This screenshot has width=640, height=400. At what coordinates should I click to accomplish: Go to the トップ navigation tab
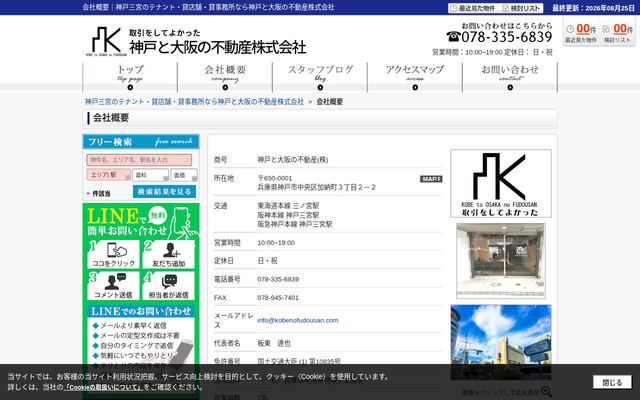coord(130,77)
